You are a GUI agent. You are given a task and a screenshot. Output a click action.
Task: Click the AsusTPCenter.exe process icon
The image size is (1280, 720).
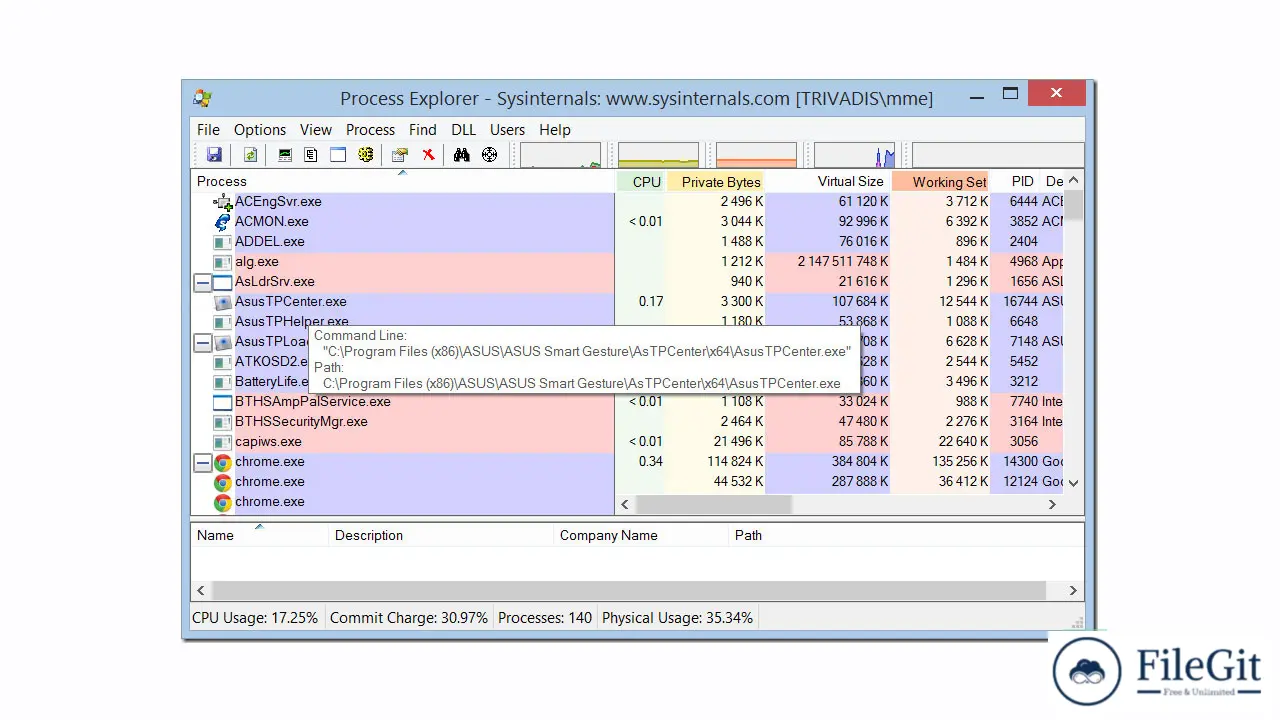(222, 302)
